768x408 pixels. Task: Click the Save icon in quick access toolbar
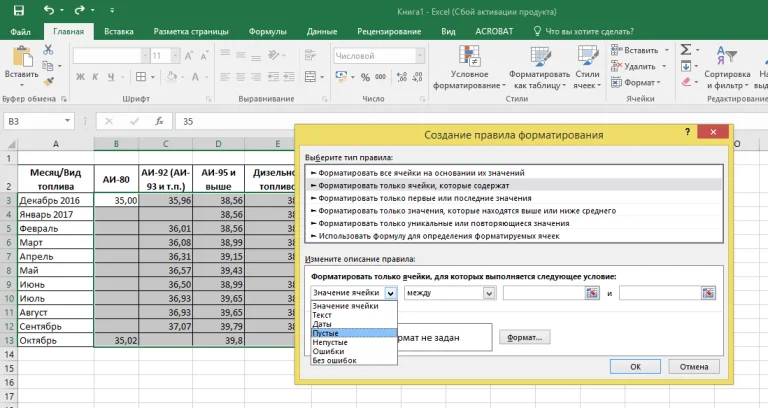[19, 10]
